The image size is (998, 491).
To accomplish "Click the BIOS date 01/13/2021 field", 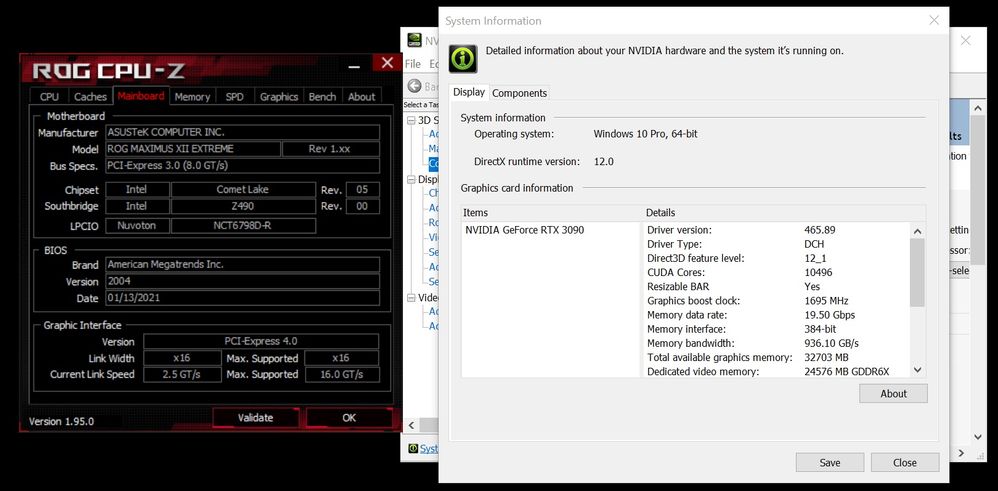I will pyautogui.click(x=242, y=298).
